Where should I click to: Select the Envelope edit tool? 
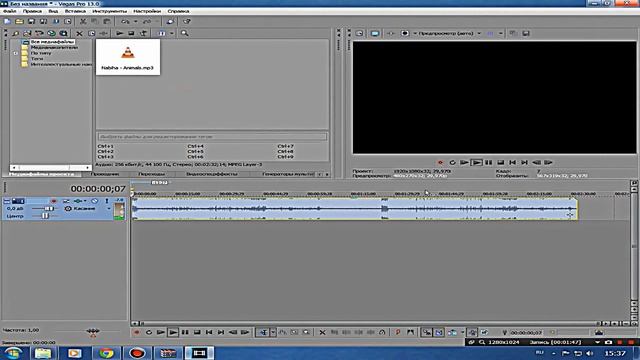(282, 332)
